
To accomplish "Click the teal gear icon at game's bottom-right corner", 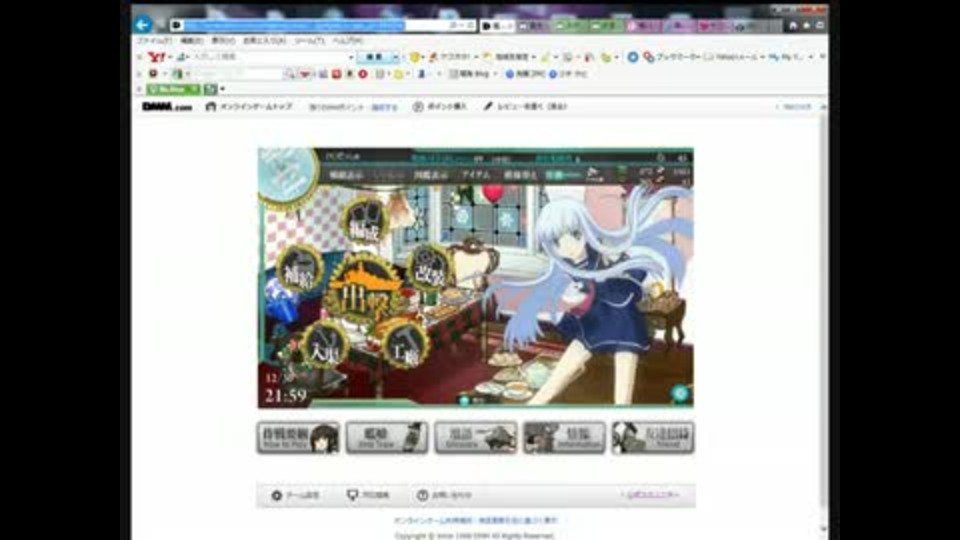I will pyautogui.click(x=680, y=393).
